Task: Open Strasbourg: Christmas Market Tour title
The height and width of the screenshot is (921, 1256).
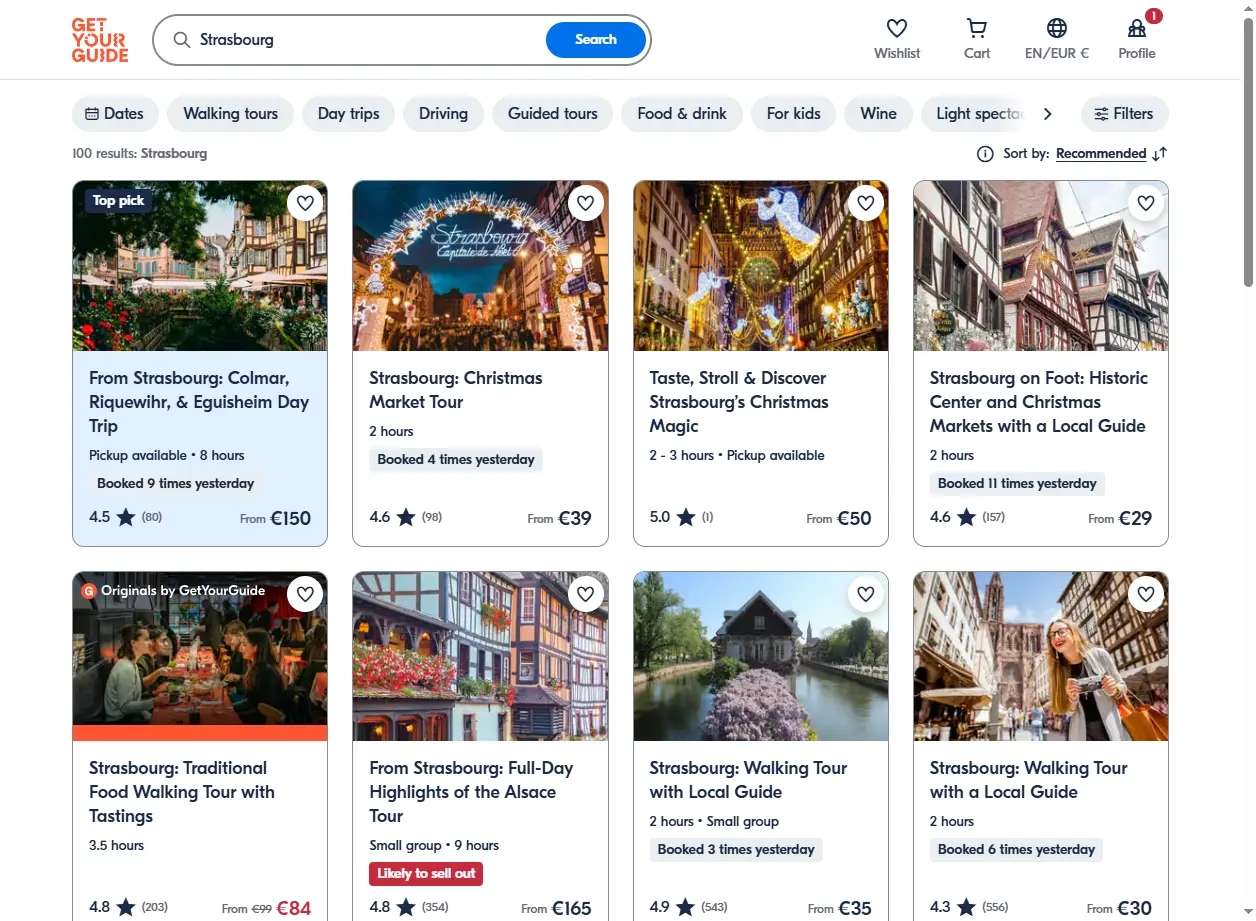Action: [x=456, y=390]
